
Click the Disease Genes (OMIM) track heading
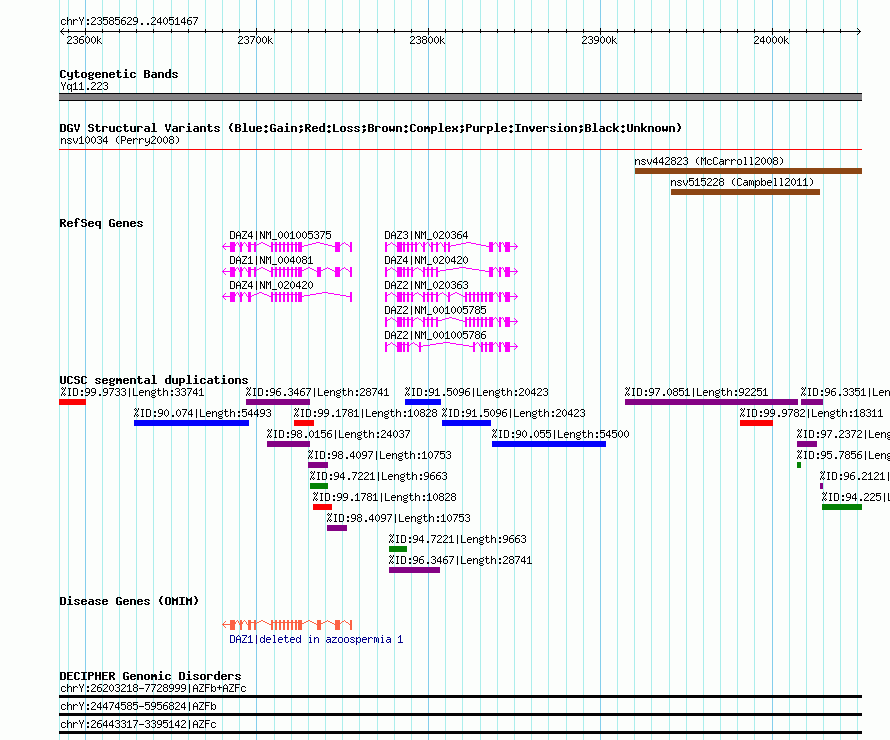129,601
